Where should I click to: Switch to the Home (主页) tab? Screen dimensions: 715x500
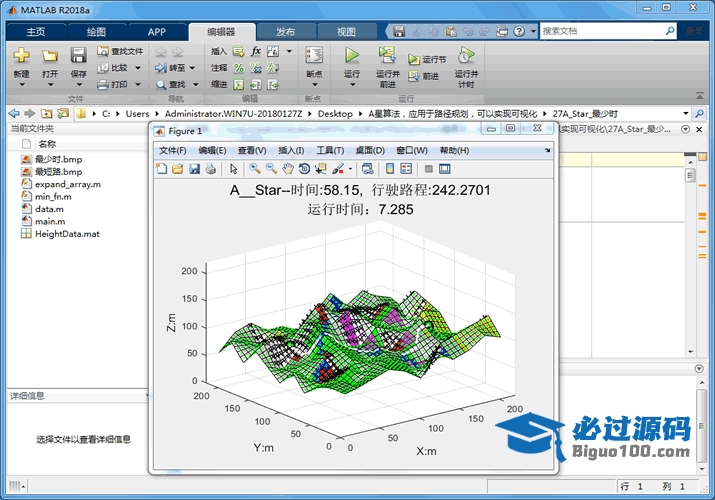[36, 32]
